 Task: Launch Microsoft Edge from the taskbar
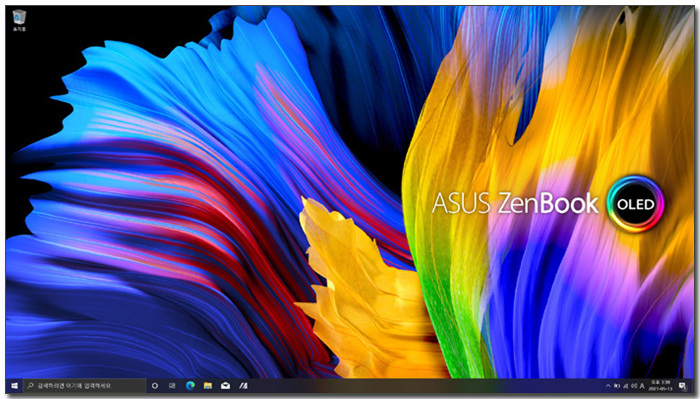[x=191, y=386]
